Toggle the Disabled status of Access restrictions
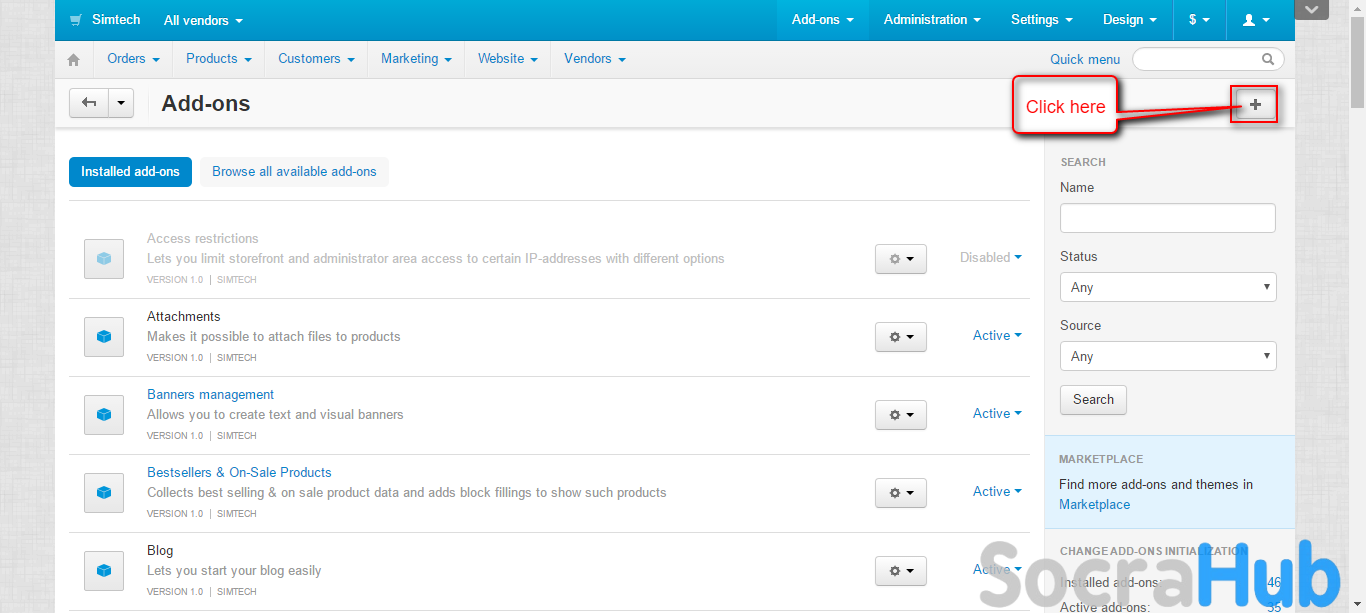1366x613 pixels. pyautogui.click(x=990, y=258)
